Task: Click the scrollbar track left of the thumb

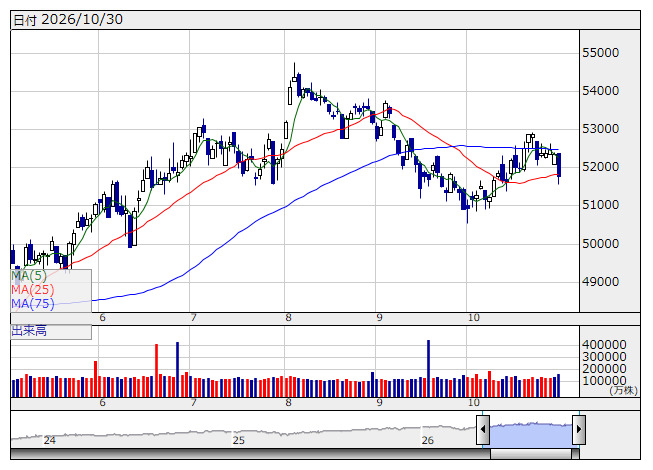Action: 250,454
